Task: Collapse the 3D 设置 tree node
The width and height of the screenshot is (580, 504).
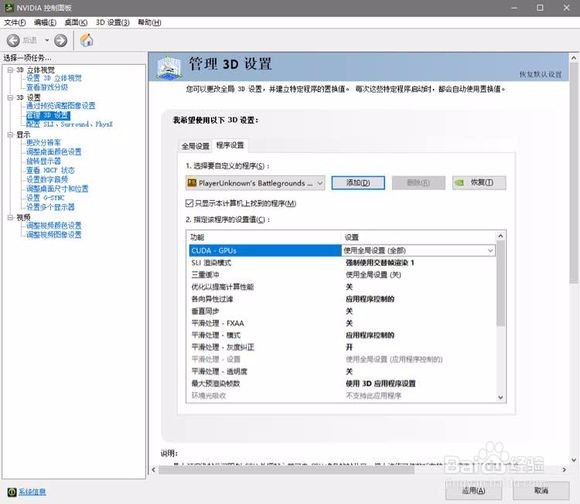Action: coord(10,97)
